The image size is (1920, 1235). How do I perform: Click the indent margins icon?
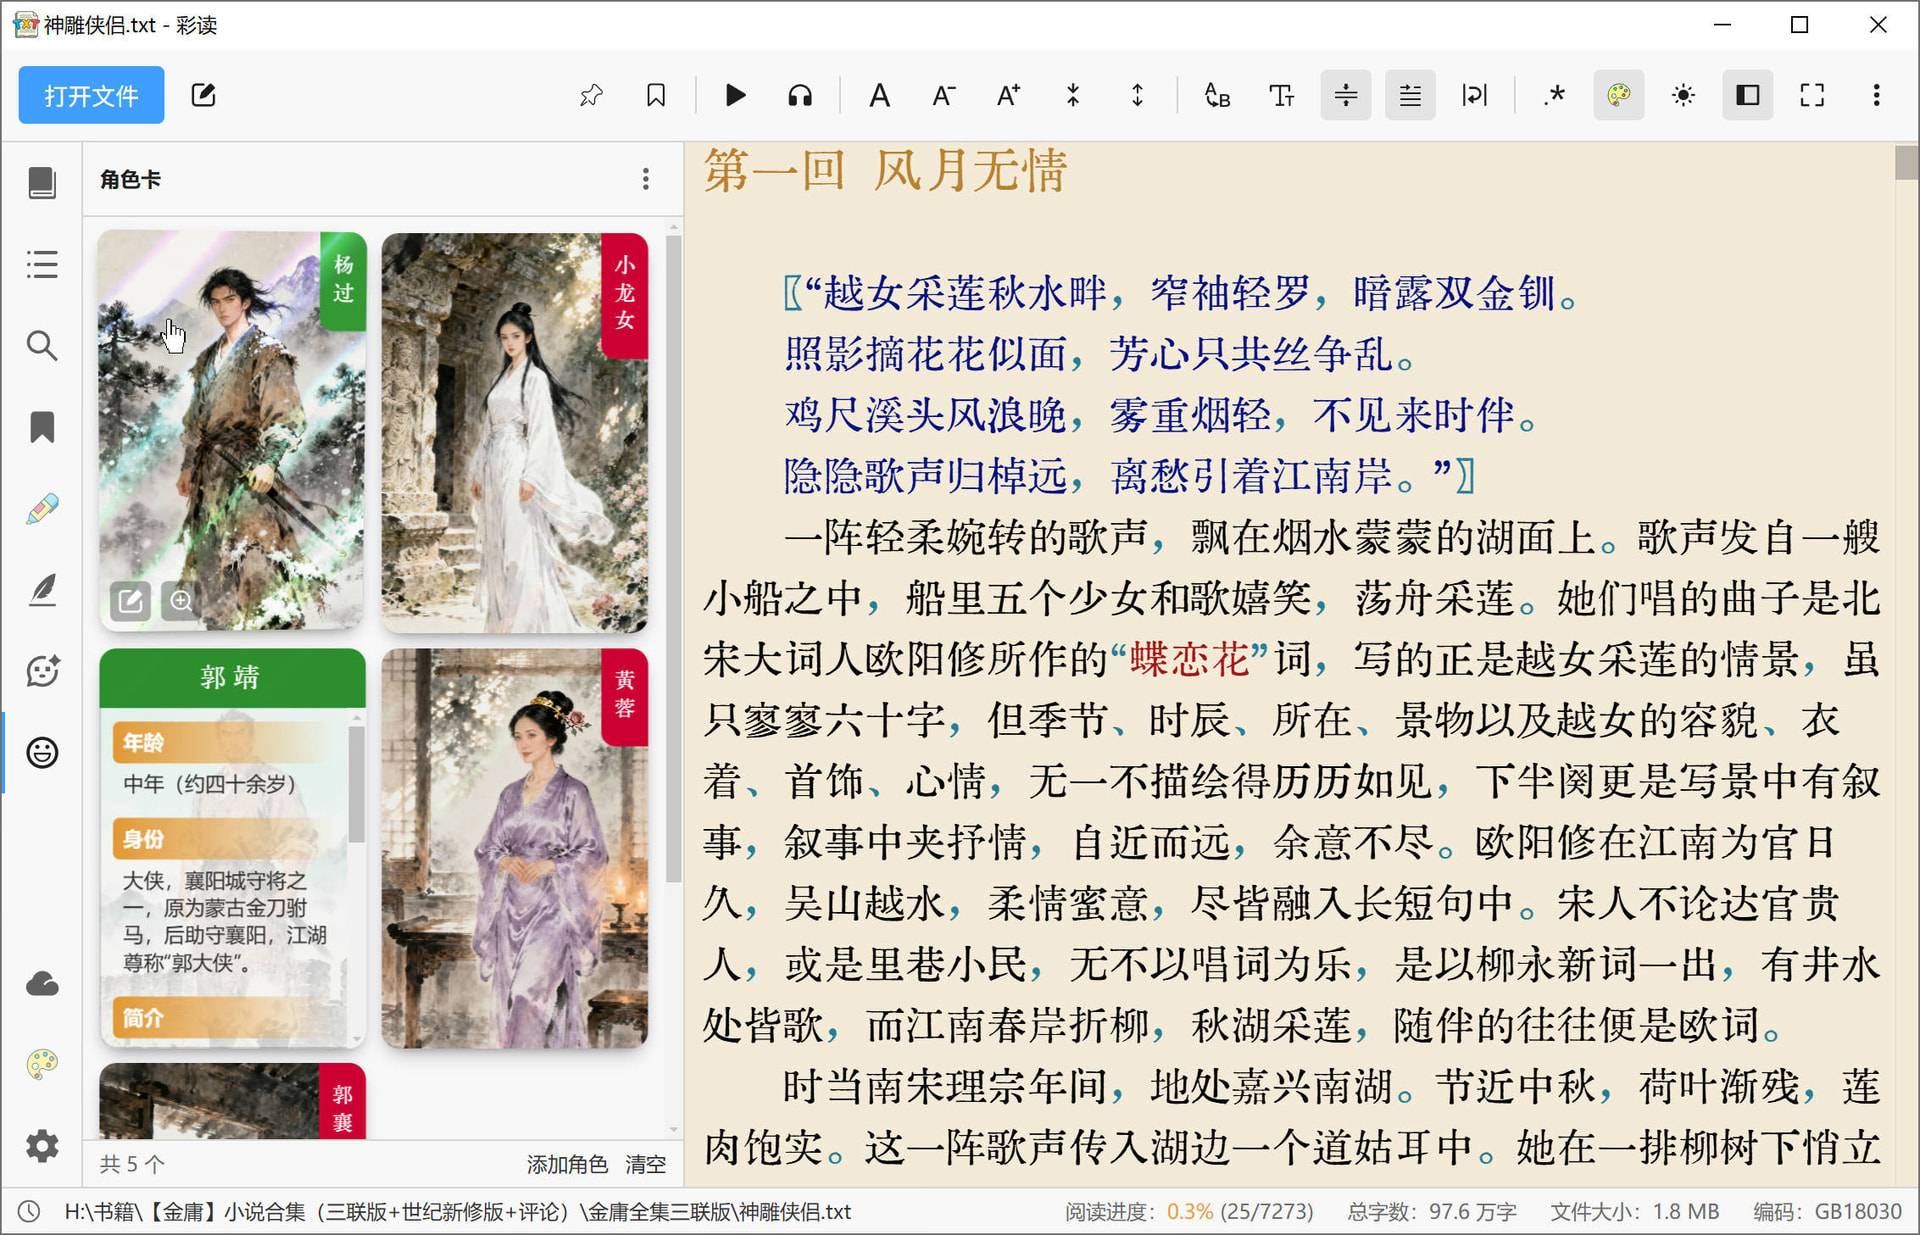pos(1475,95)
